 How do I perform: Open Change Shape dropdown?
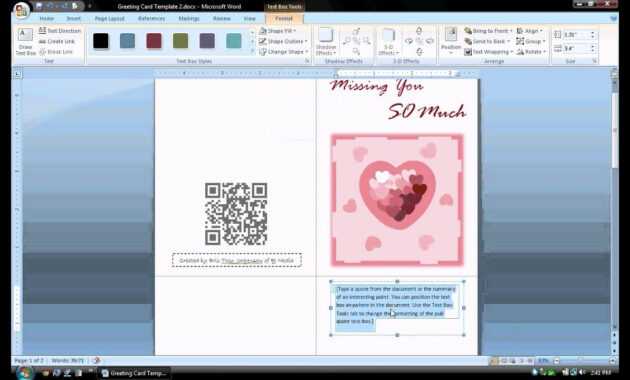pyautogui.click(x=284, y=52)
